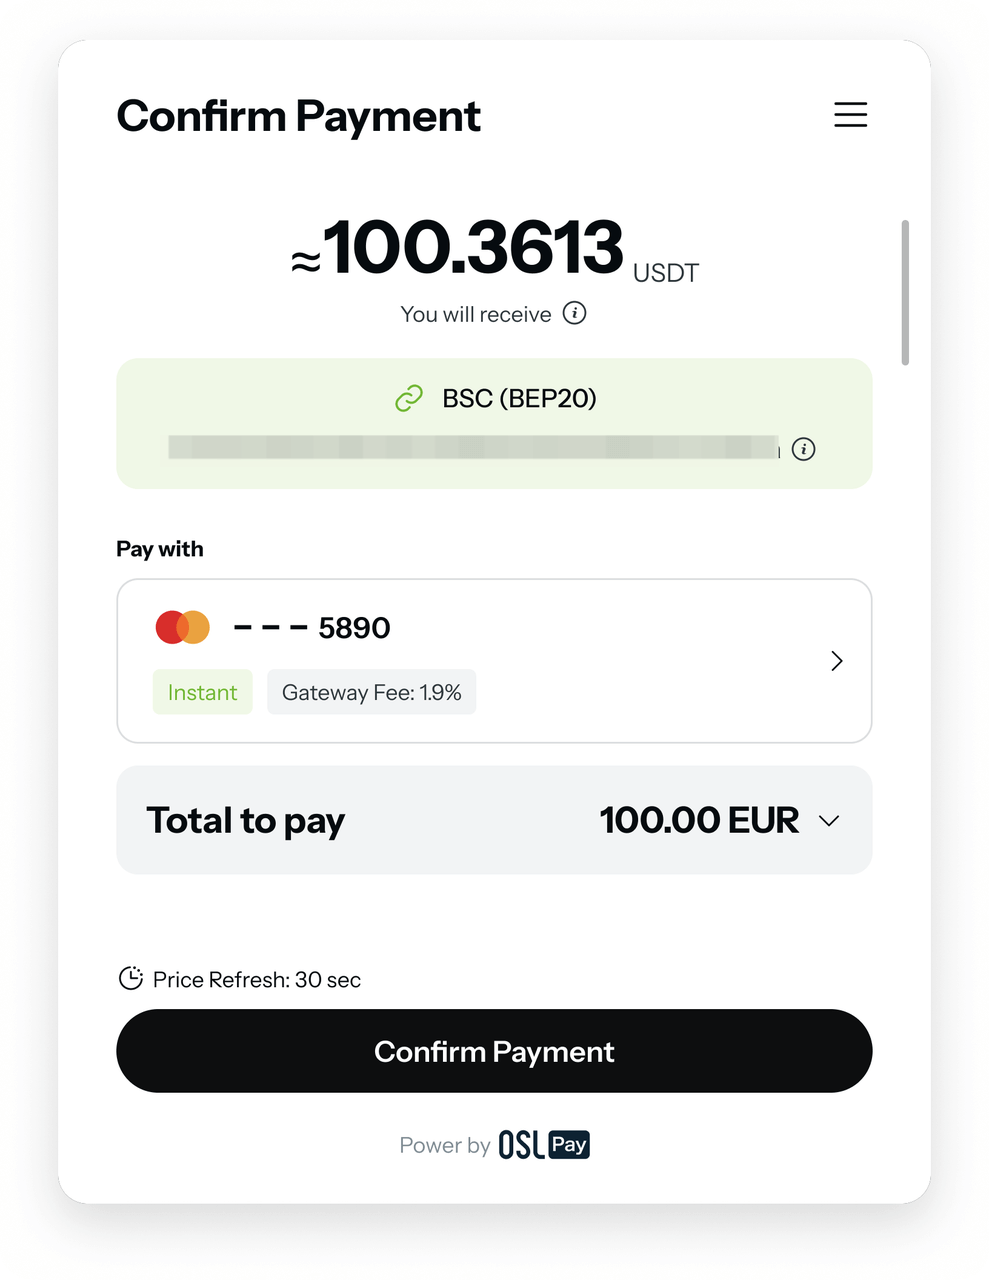Image resolution: width=989 pixels, height=1280 pixels.
Task: Open card selection with right chevron
Action: (x=837, y=661)
